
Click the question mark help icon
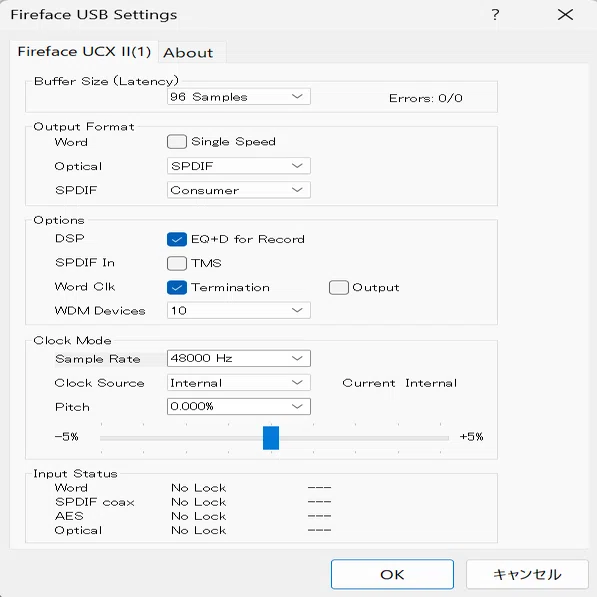pos(495,15)
